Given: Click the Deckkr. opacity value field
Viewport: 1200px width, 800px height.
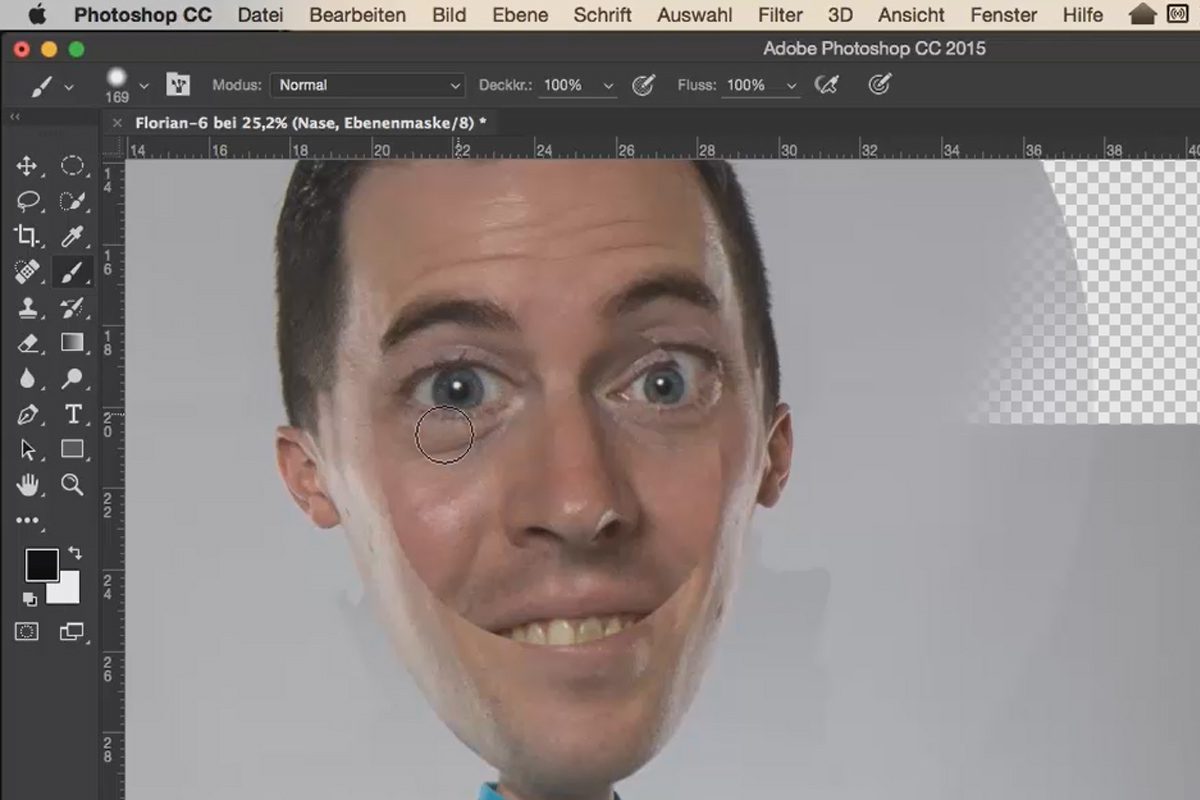Looking at the screenshot, I should click(x=563, y=85).
